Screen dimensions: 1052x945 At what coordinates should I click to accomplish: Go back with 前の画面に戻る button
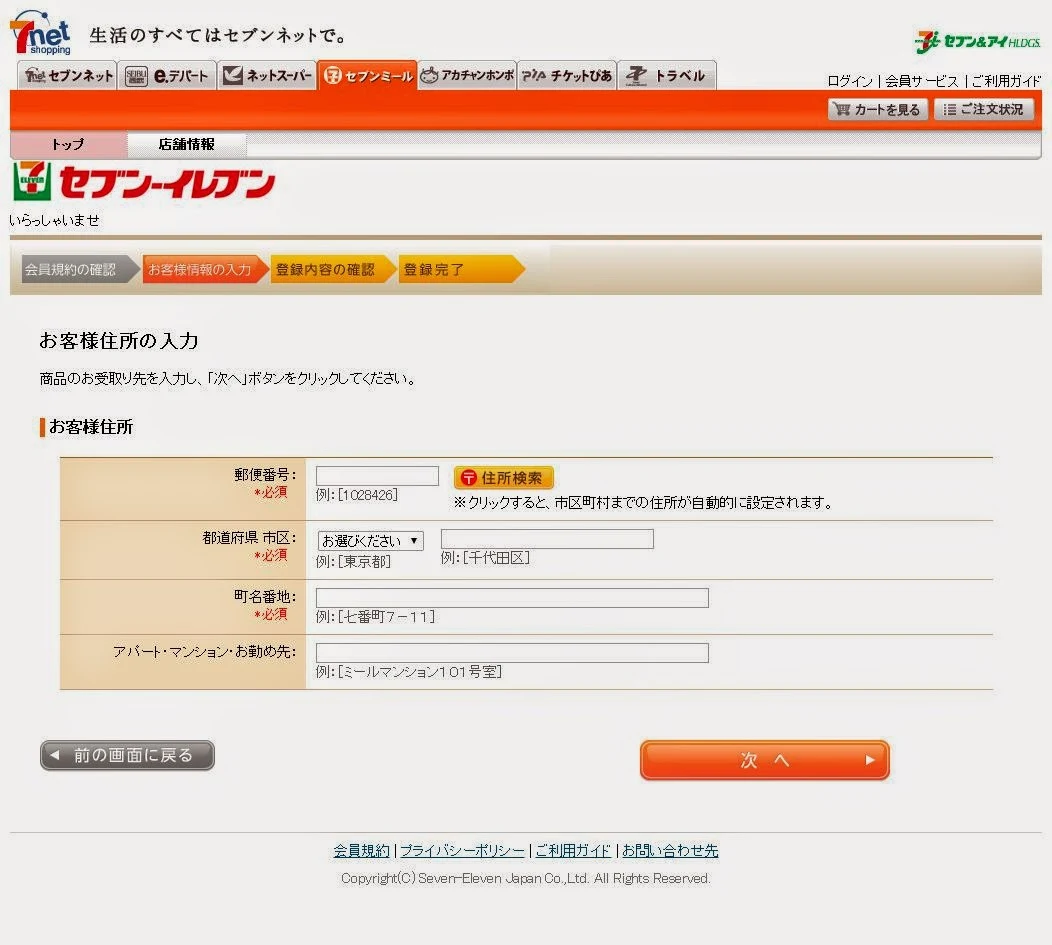[127, 756]
